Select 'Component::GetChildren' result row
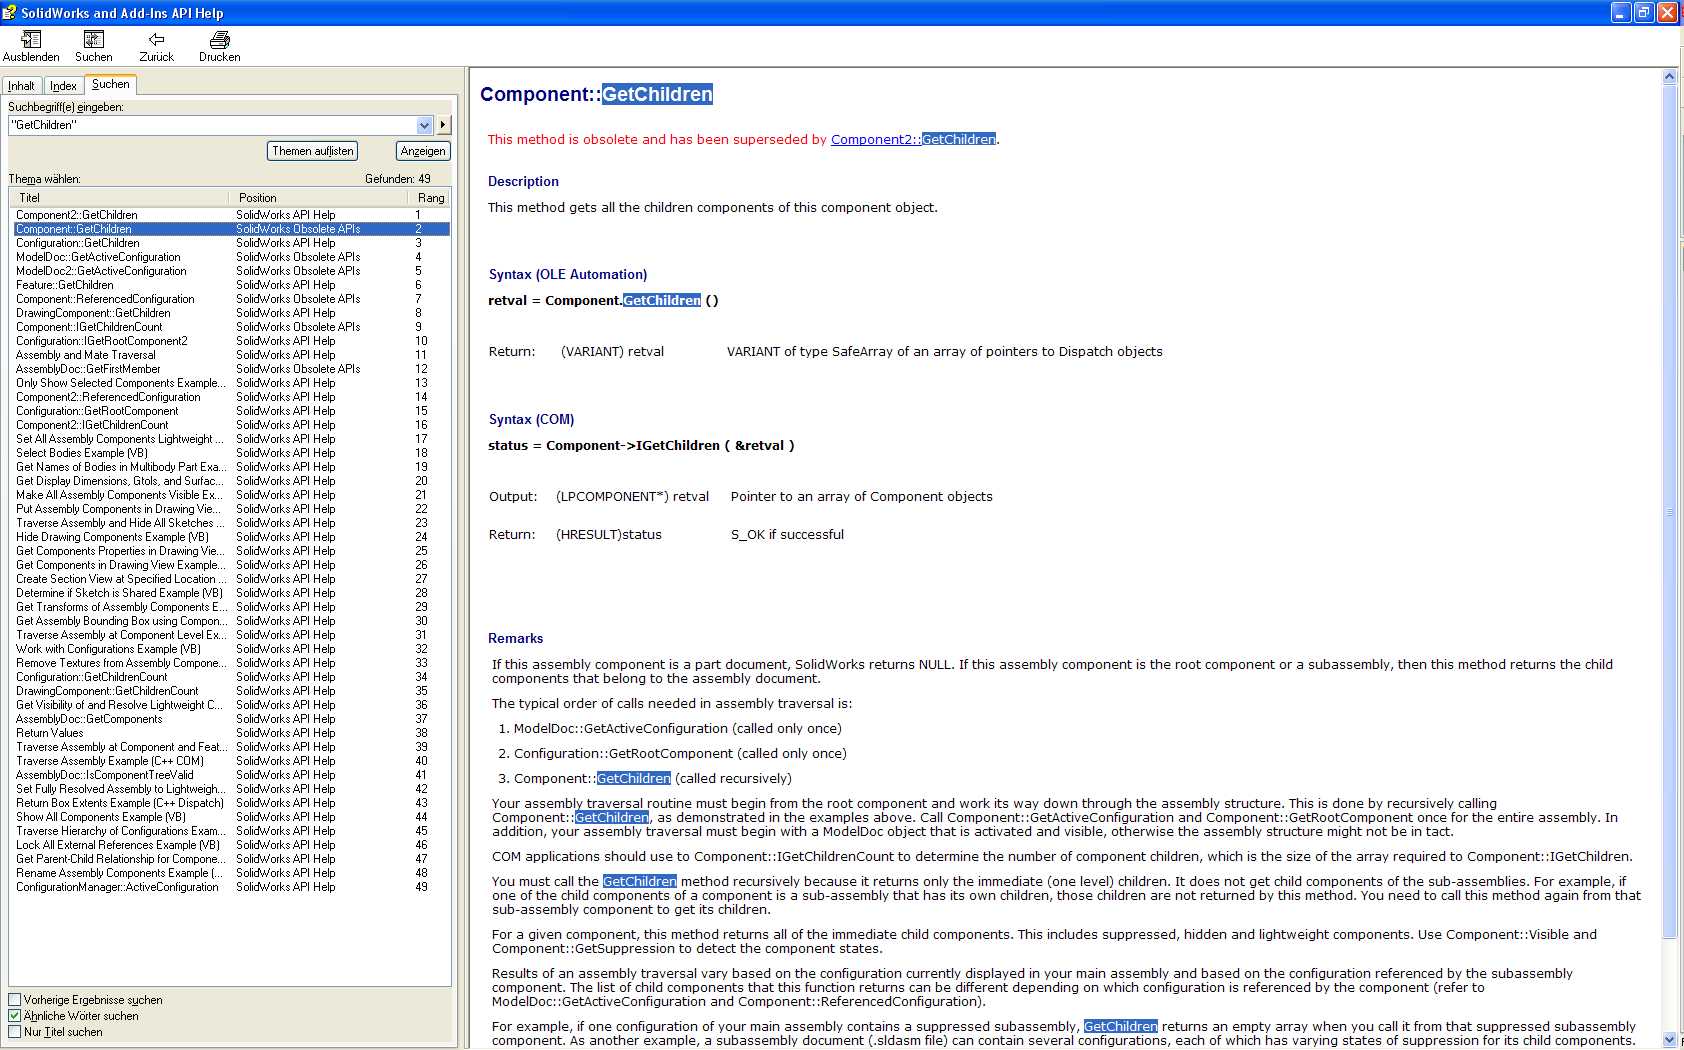 [x=231, y=229]
